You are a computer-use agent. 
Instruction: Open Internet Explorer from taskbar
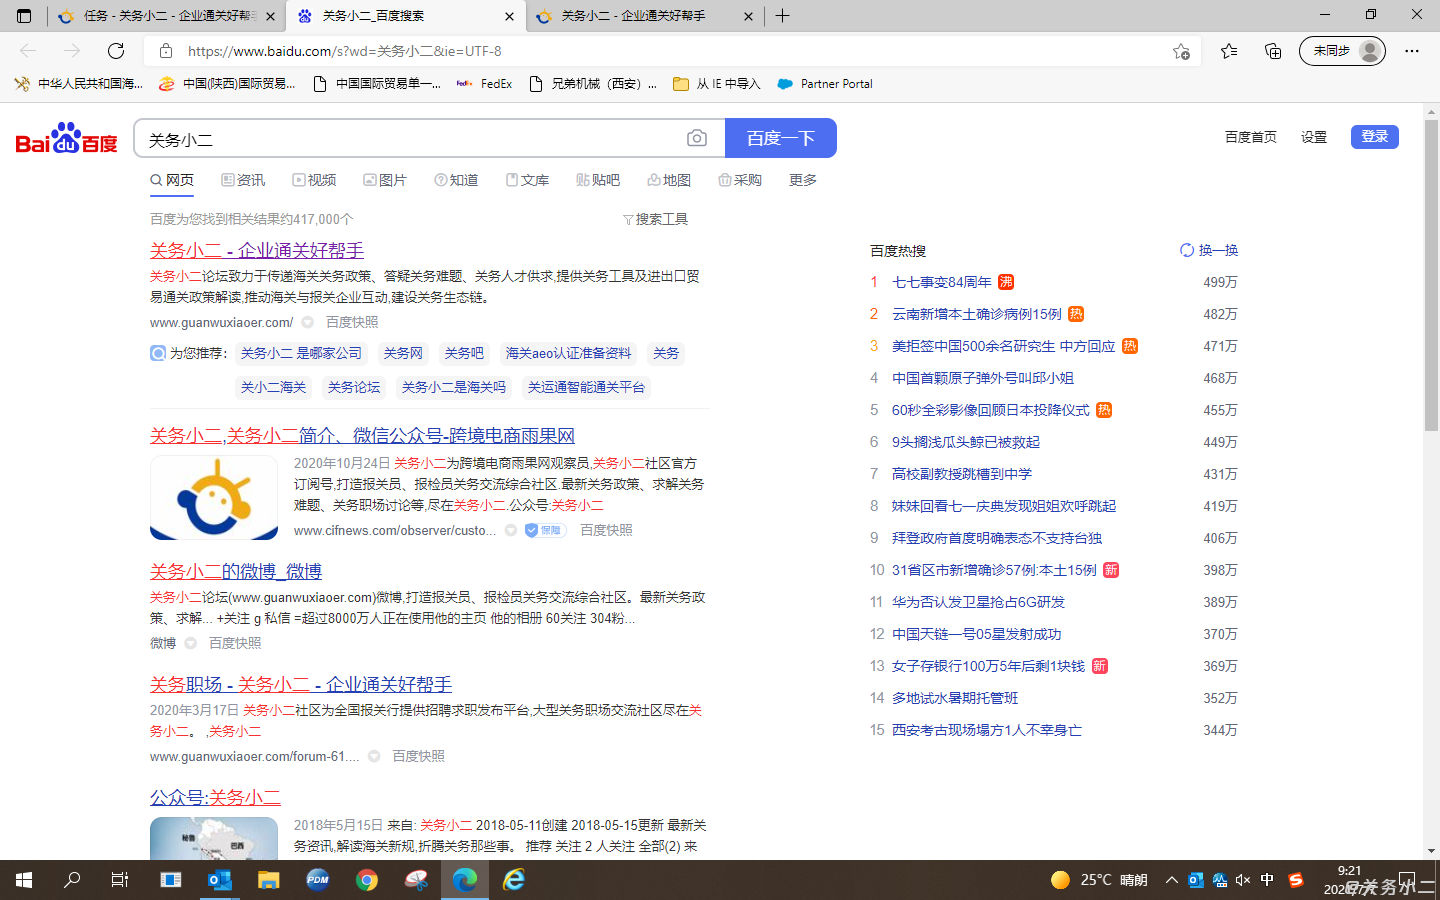tap(514, 880)
